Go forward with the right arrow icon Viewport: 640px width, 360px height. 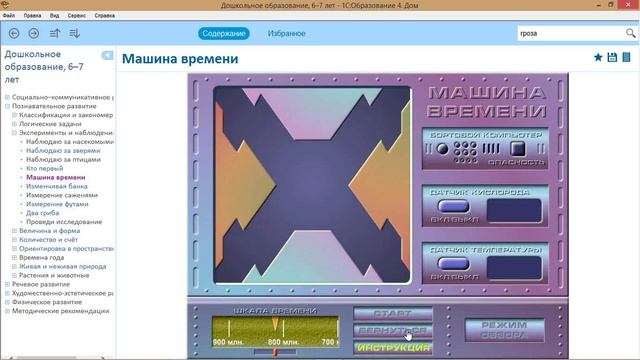coord(34,33)
